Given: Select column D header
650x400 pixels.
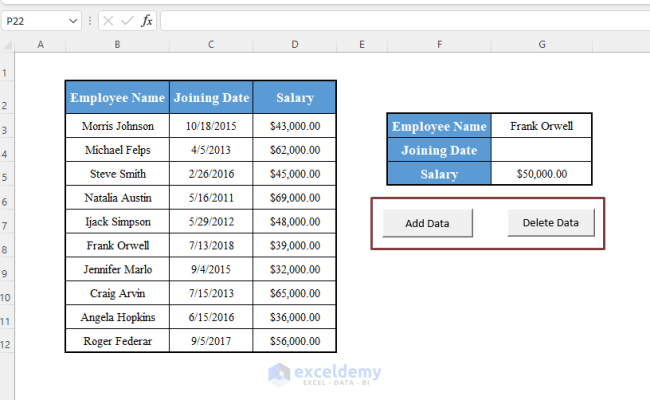Looking at the screenshot, I should 295,44.
